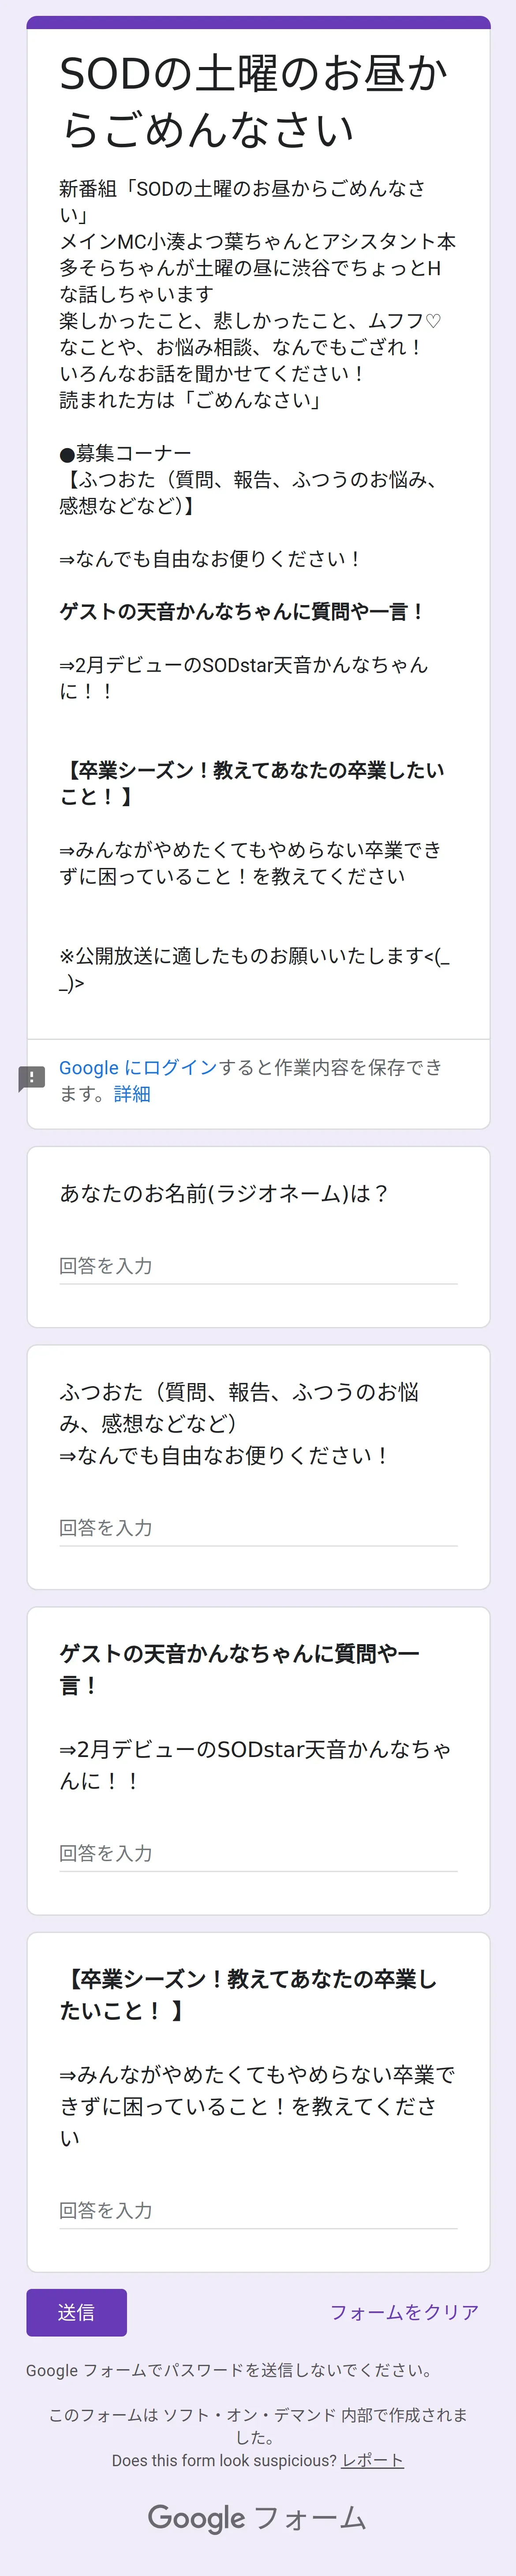This screenshot has width=516, height=2576.
Task: Click フォームをクリア to clear form
Action: click(404, 2312)
